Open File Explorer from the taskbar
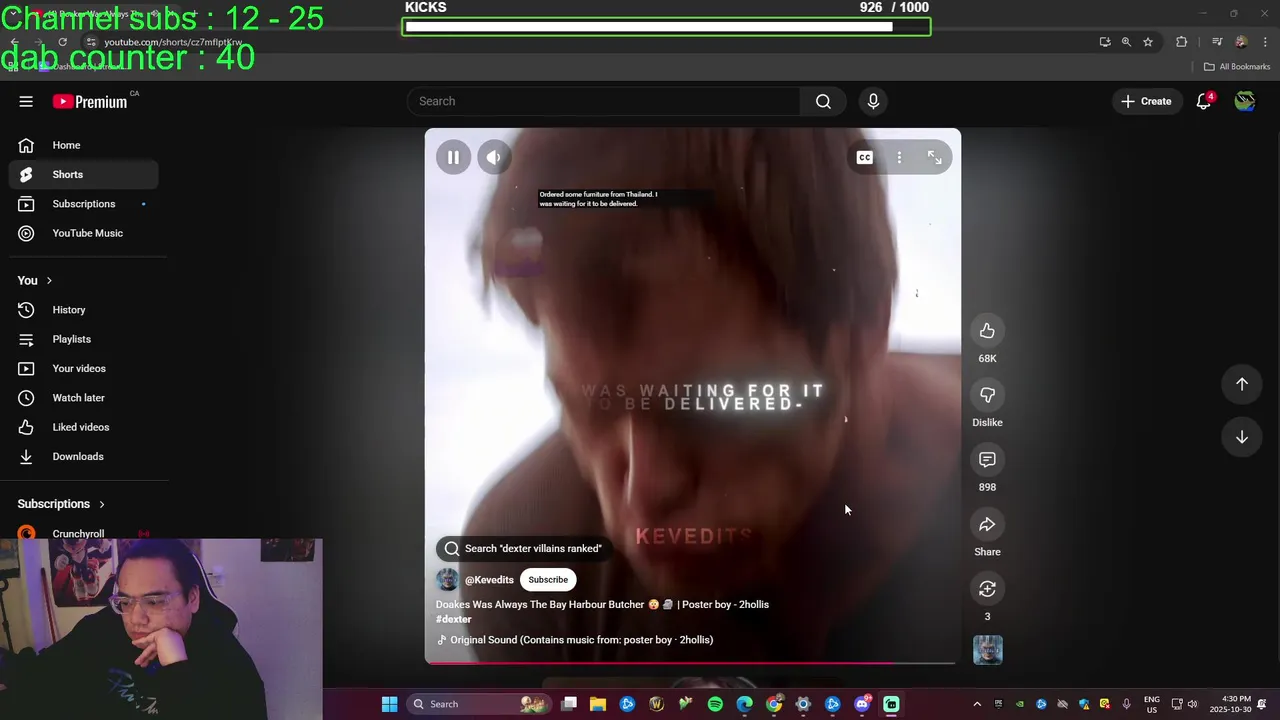1280x720 pixels. coord(597,704)
